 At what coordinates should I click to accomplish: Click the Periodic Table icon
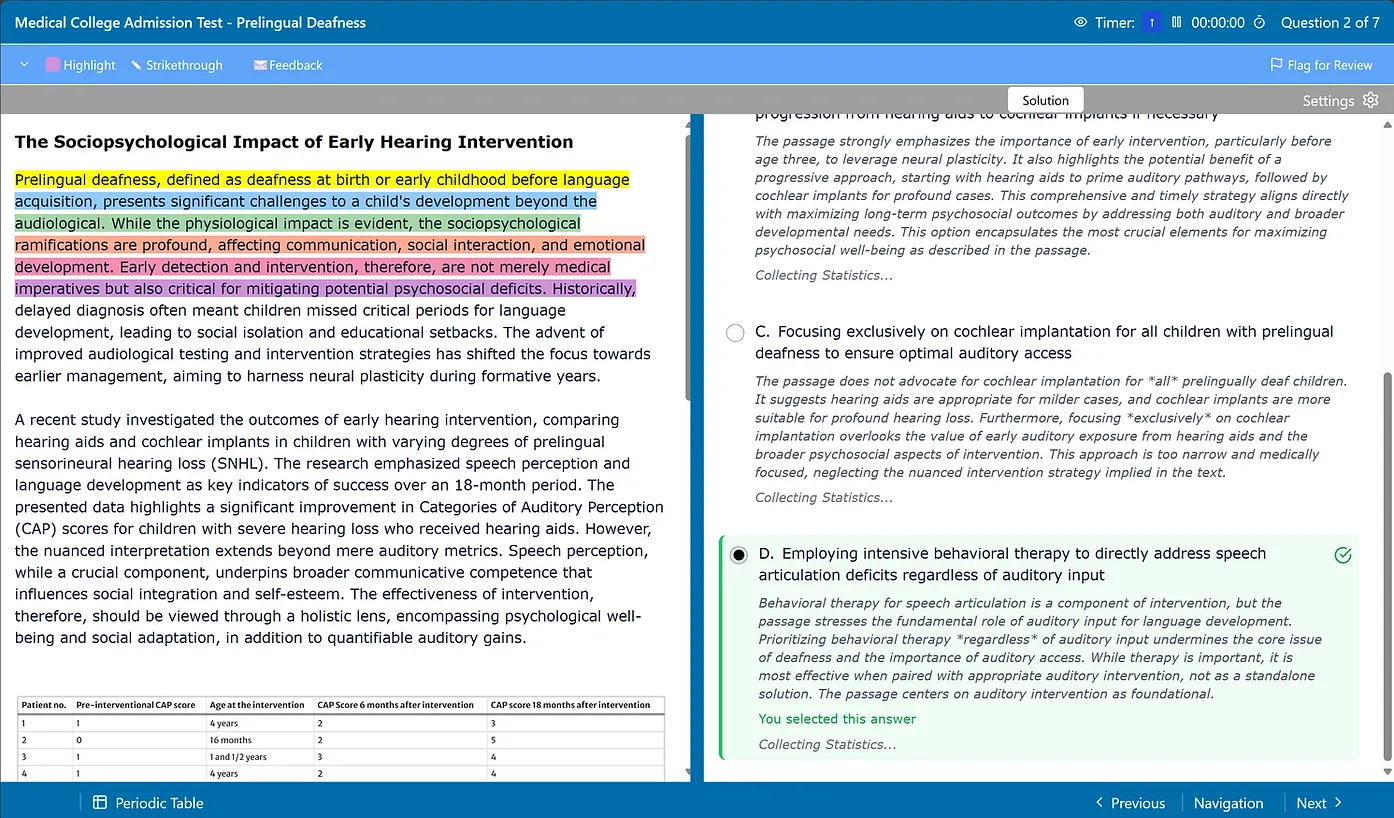pos(100,802)
